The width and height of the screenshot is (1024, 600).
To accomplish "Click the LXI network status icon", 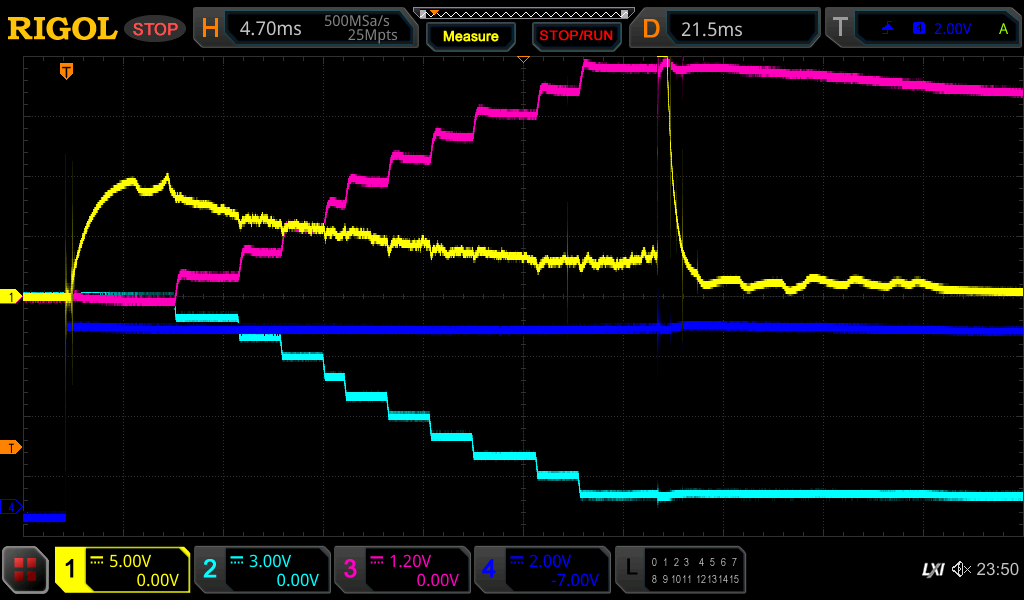I will [x=932, y=570].
